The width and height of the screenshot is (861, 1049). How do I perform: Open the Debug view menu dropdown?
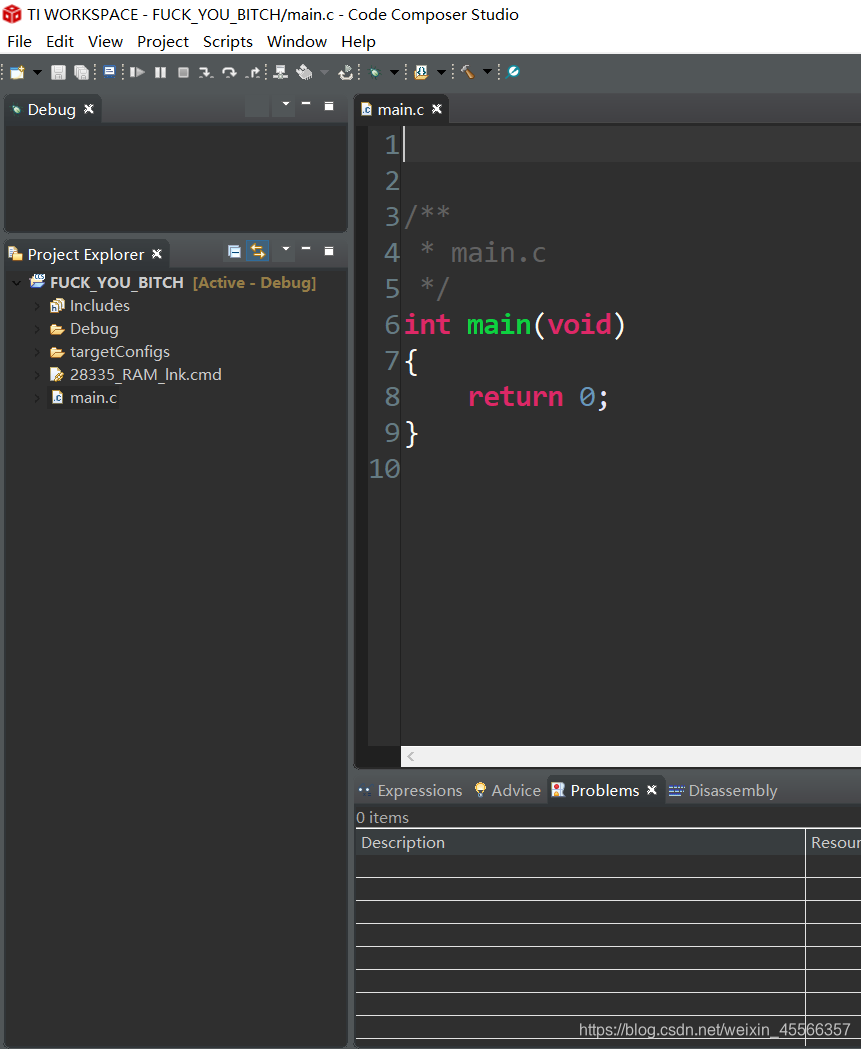pyautogui.click(x=286, y=104)
